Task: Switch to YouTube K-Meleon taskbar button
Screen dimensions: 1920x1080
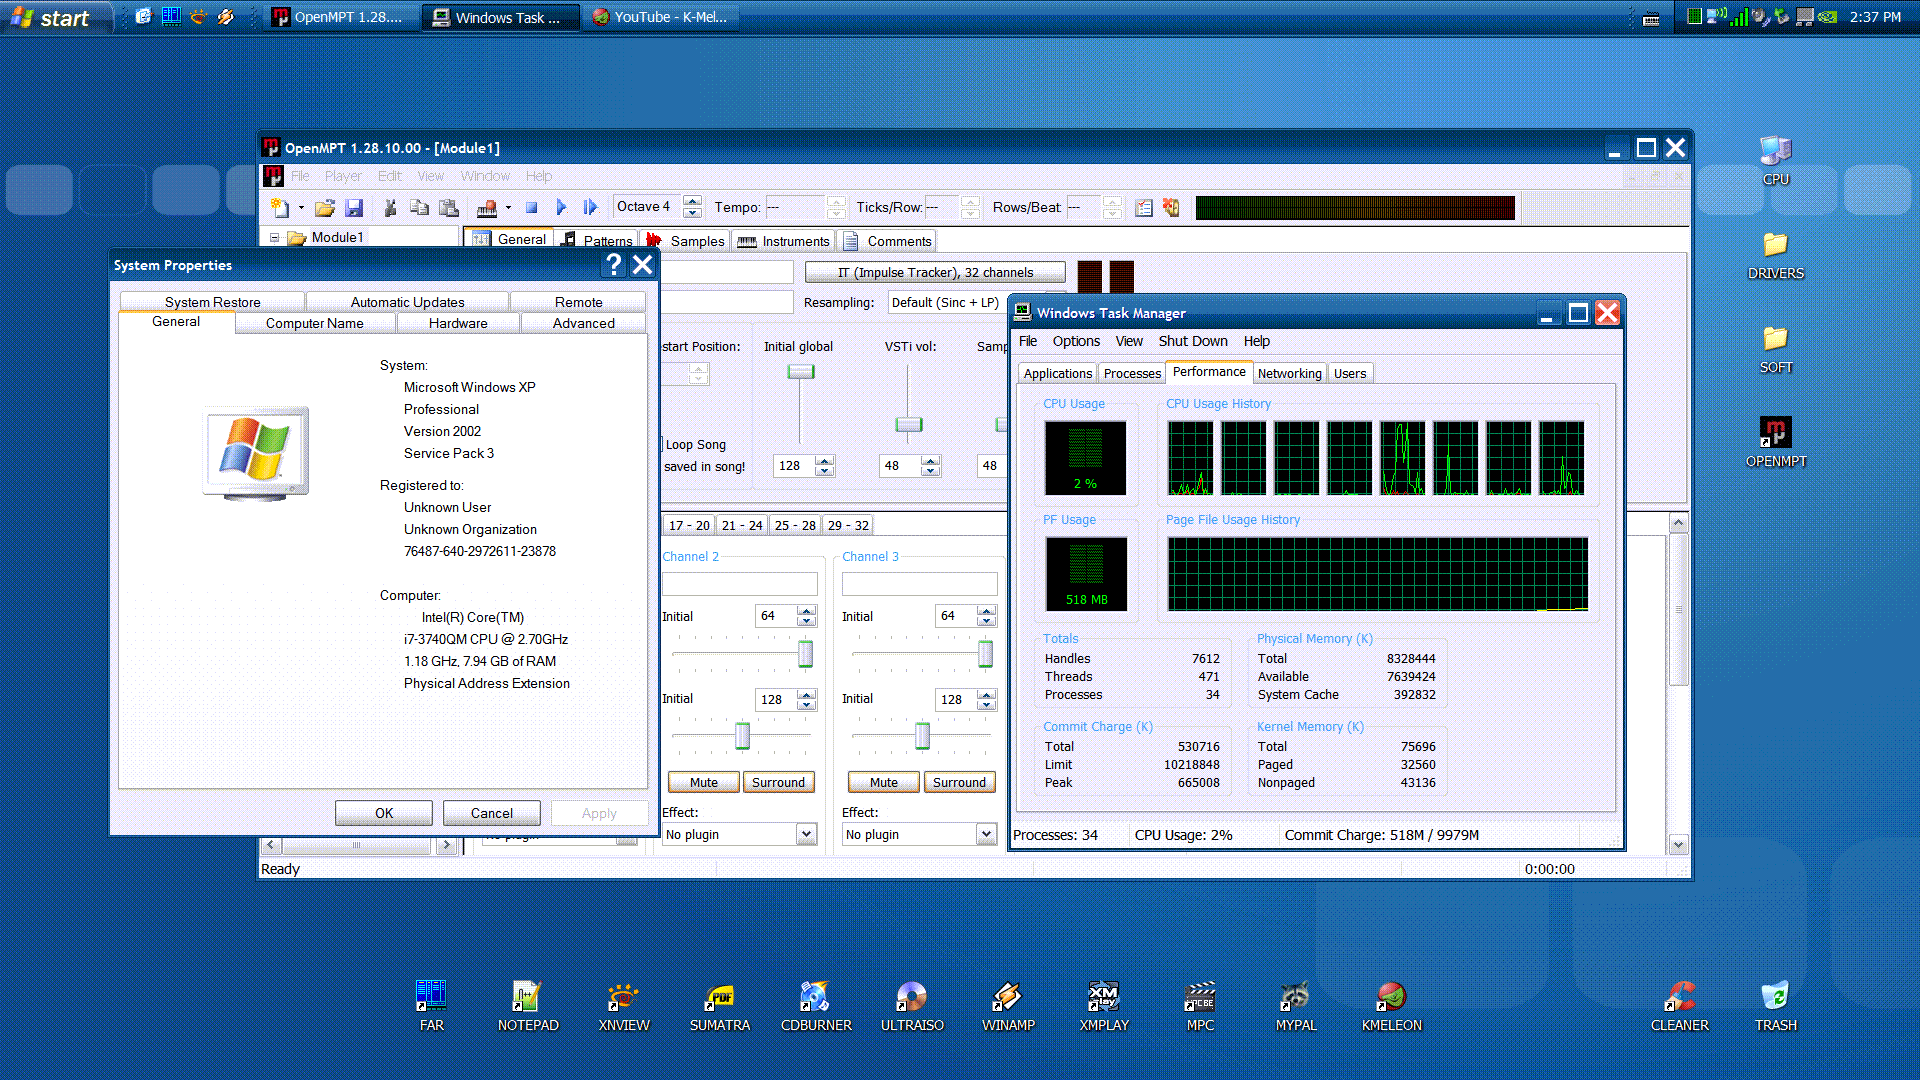Action: 660,17
